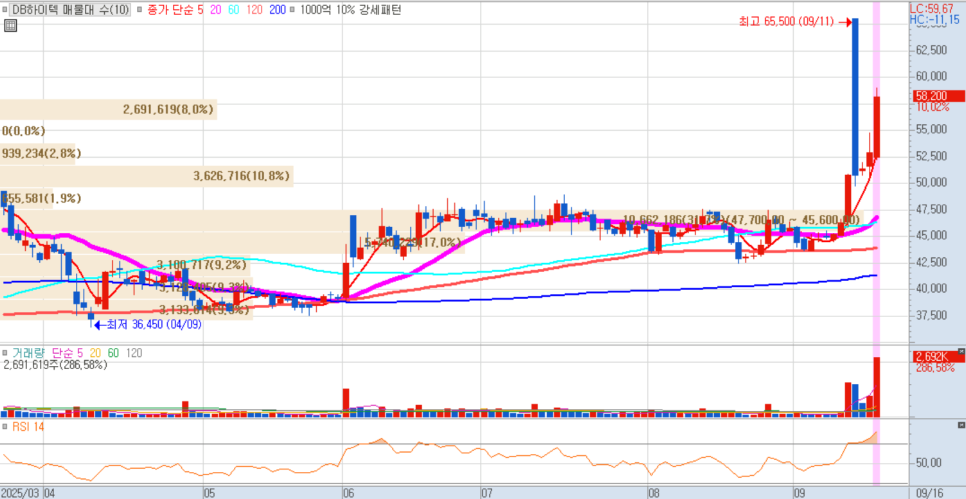Click the LC:59.67 text at the top right
966x499 pixels.
[931, 9]
